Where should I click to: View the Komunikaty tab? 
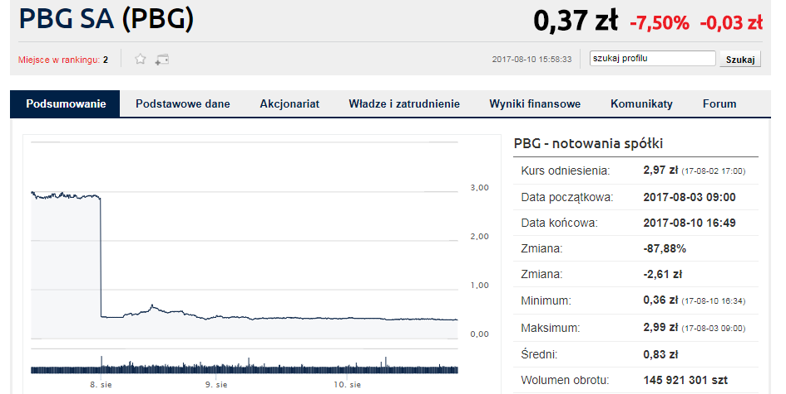641,104
